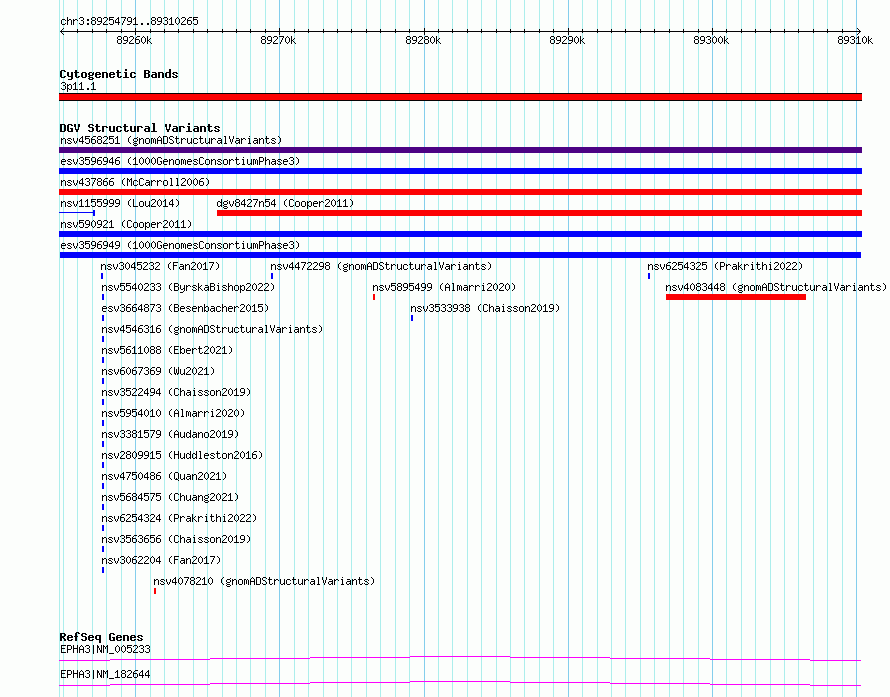
Task: Click the Cytogenetic Bands track heading
Action: click(x=119, y=74)
